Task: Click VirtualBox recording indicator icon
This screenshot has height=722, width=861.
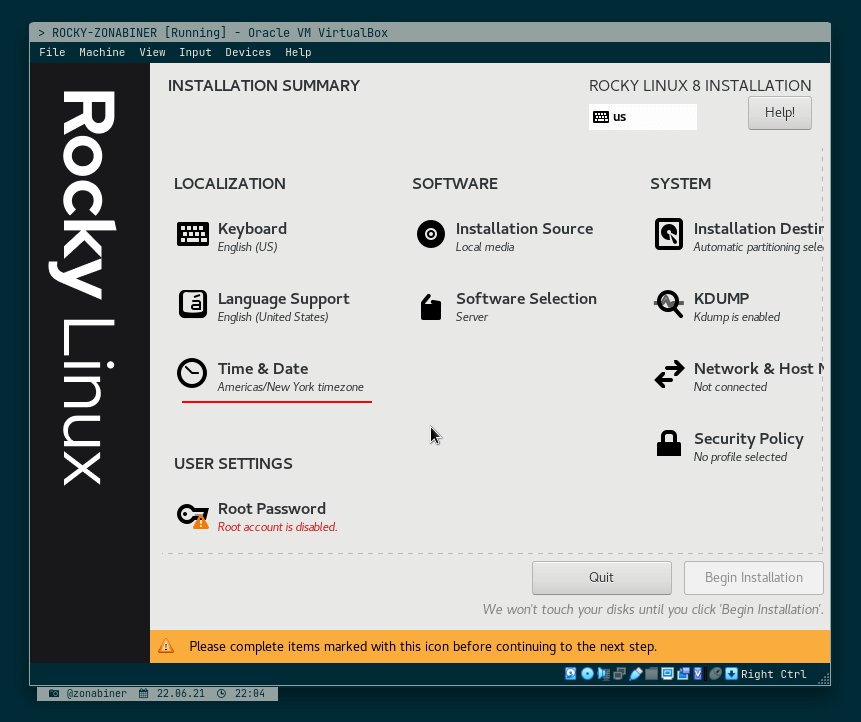Action: pyautogui.click(x=683, y=674)
